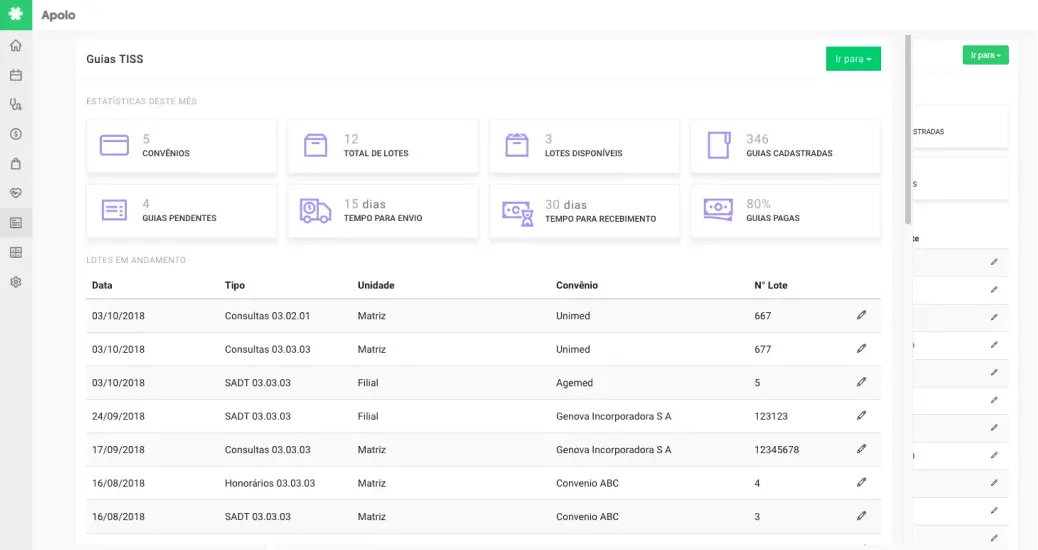Click the Agemed convênio cell
The height and width of the screenshot is (550, 1038).
coord(574,383)
